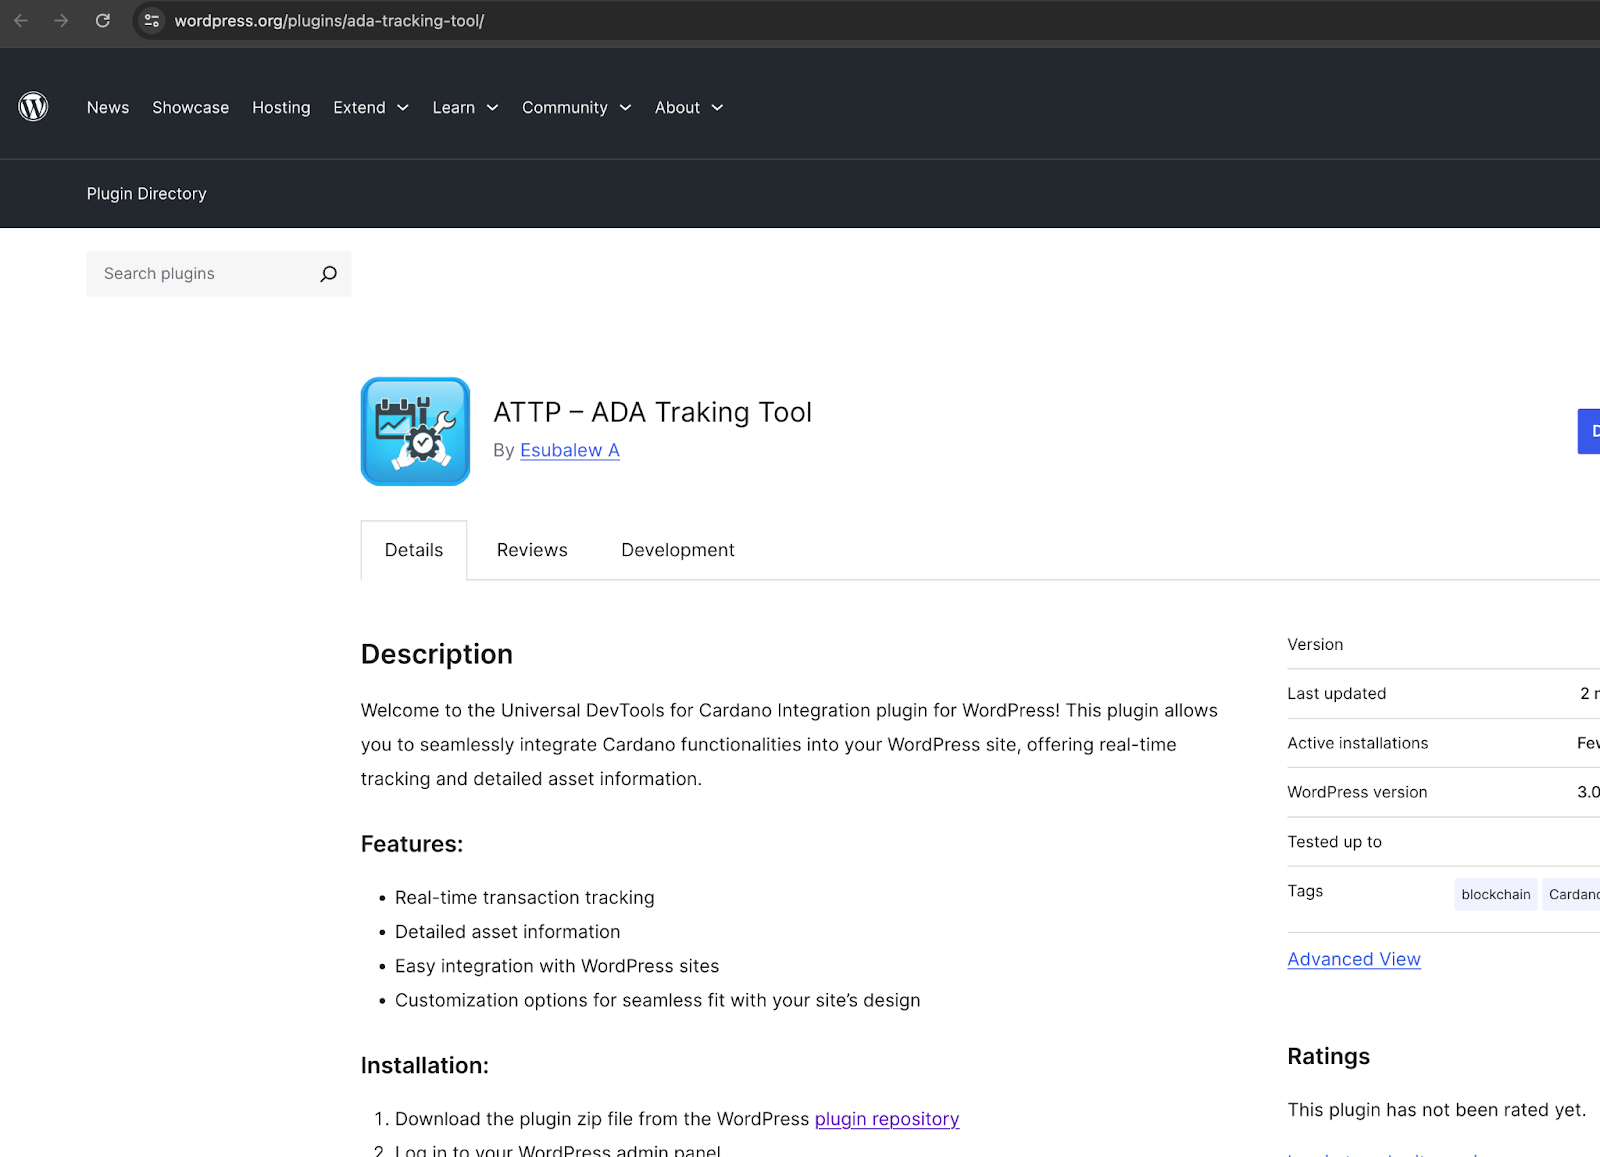Open the Learn menu label
The height and width of the screenshot is (1157, 1600).
454,107
